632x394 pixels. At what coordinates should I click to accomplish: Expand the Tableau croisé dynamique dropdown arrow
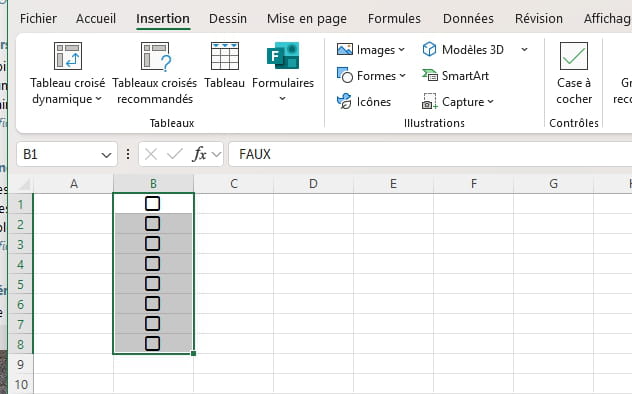click(x=99, y=99)
